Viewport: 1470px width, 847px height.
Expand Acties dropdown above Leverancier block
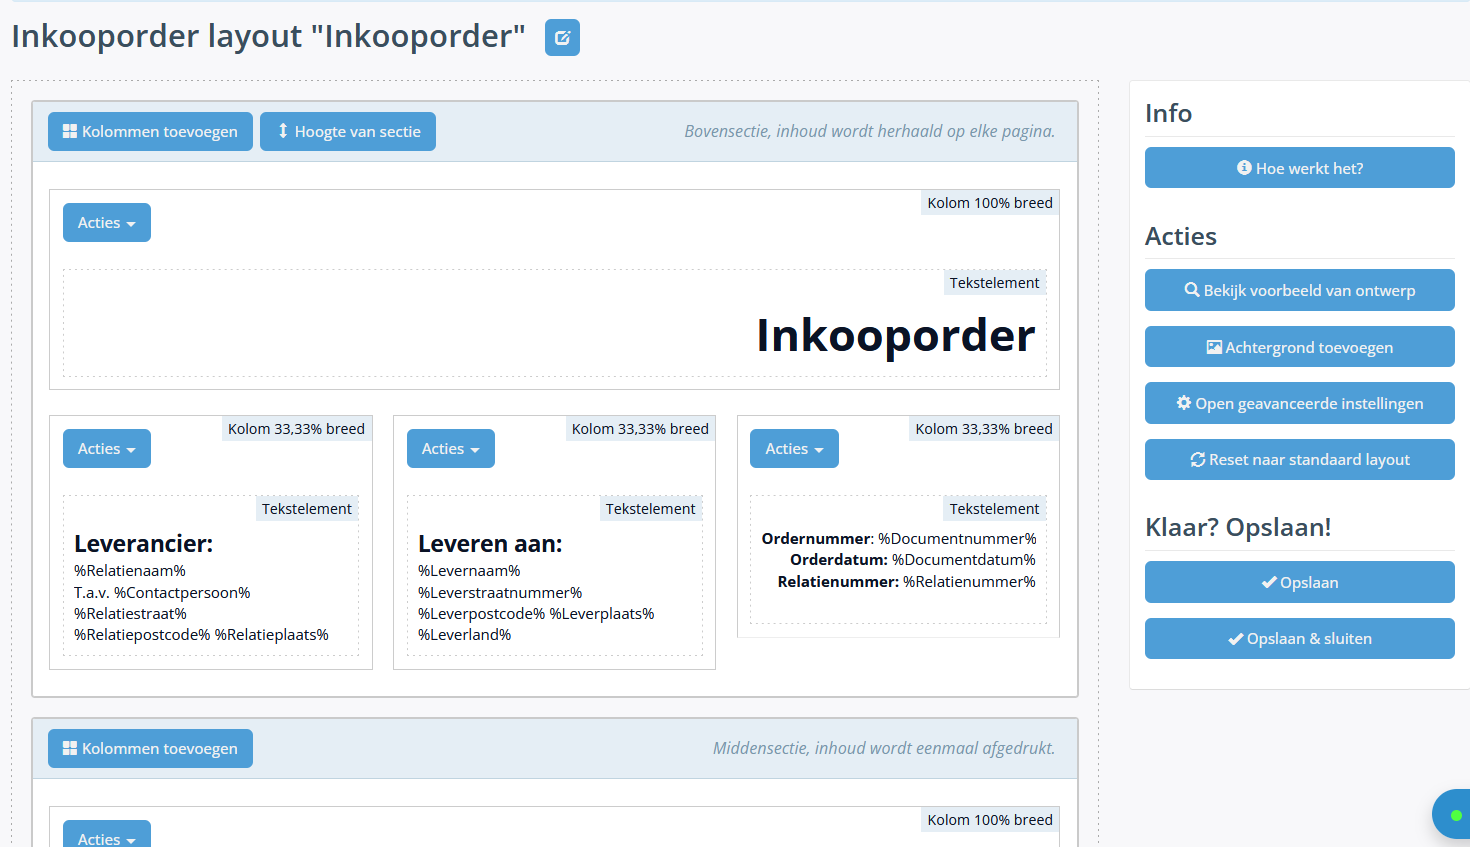coord(107,449)
